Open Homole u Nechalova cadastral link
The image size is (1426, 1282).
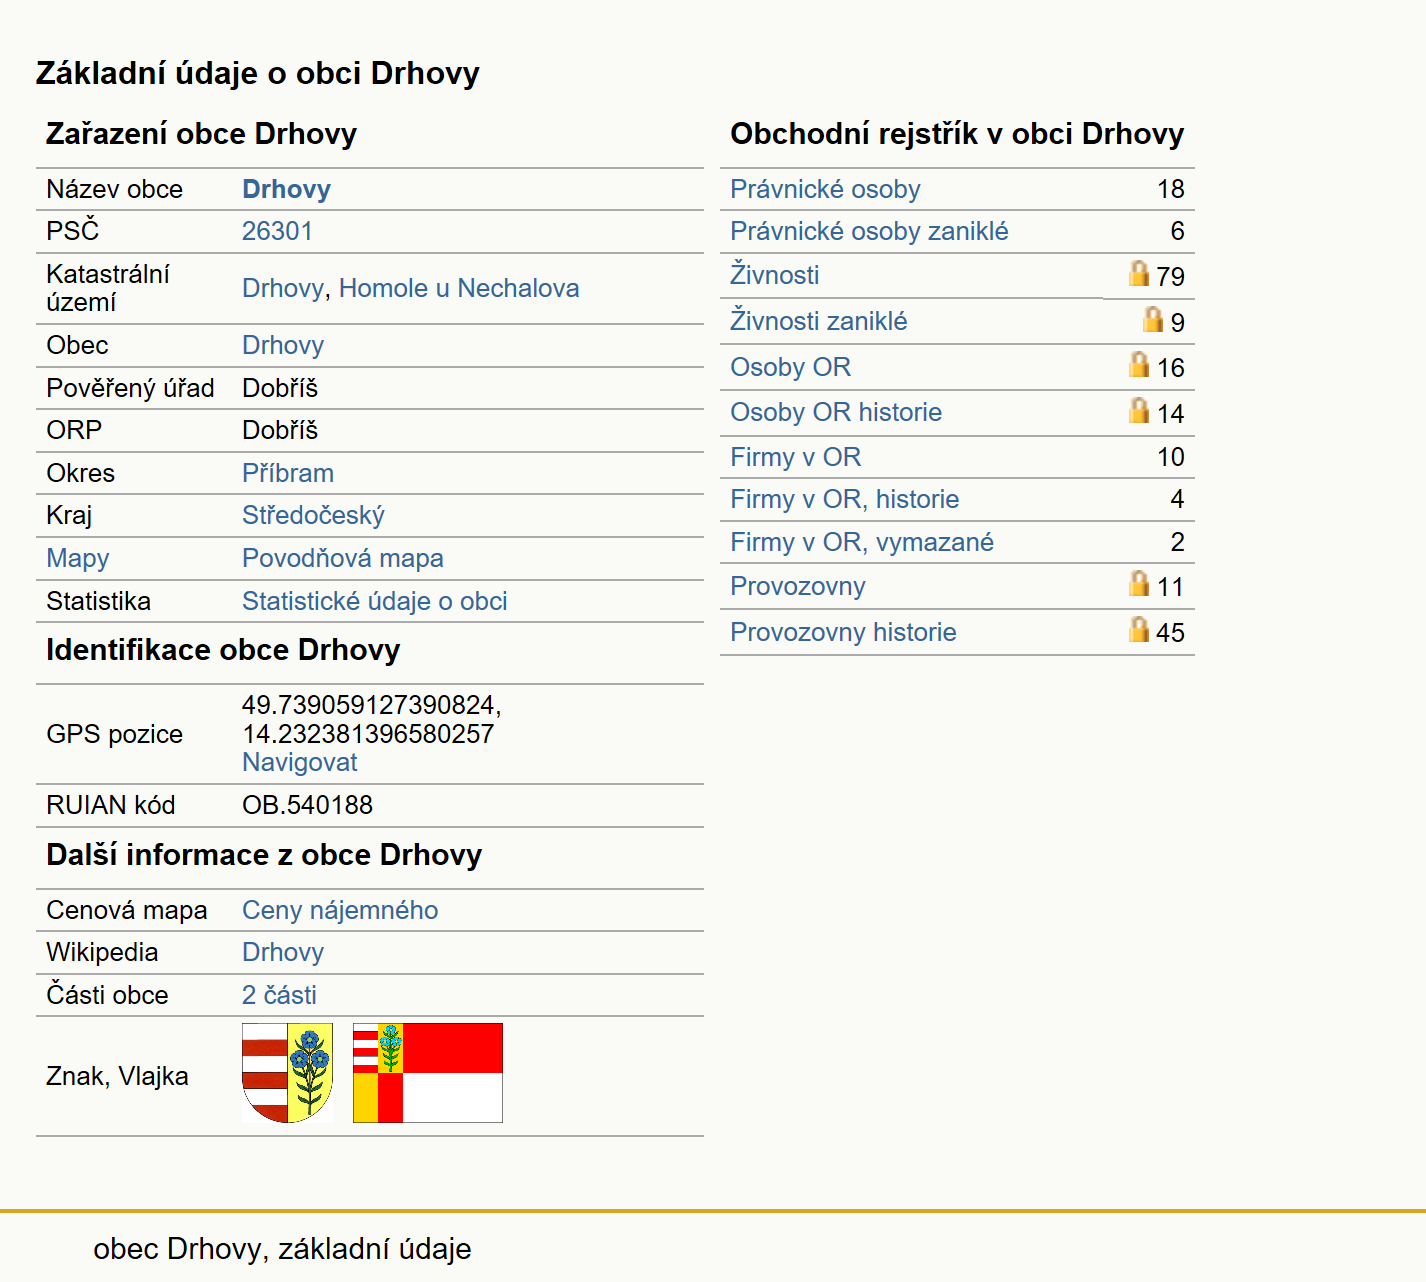tap(459, 288)
